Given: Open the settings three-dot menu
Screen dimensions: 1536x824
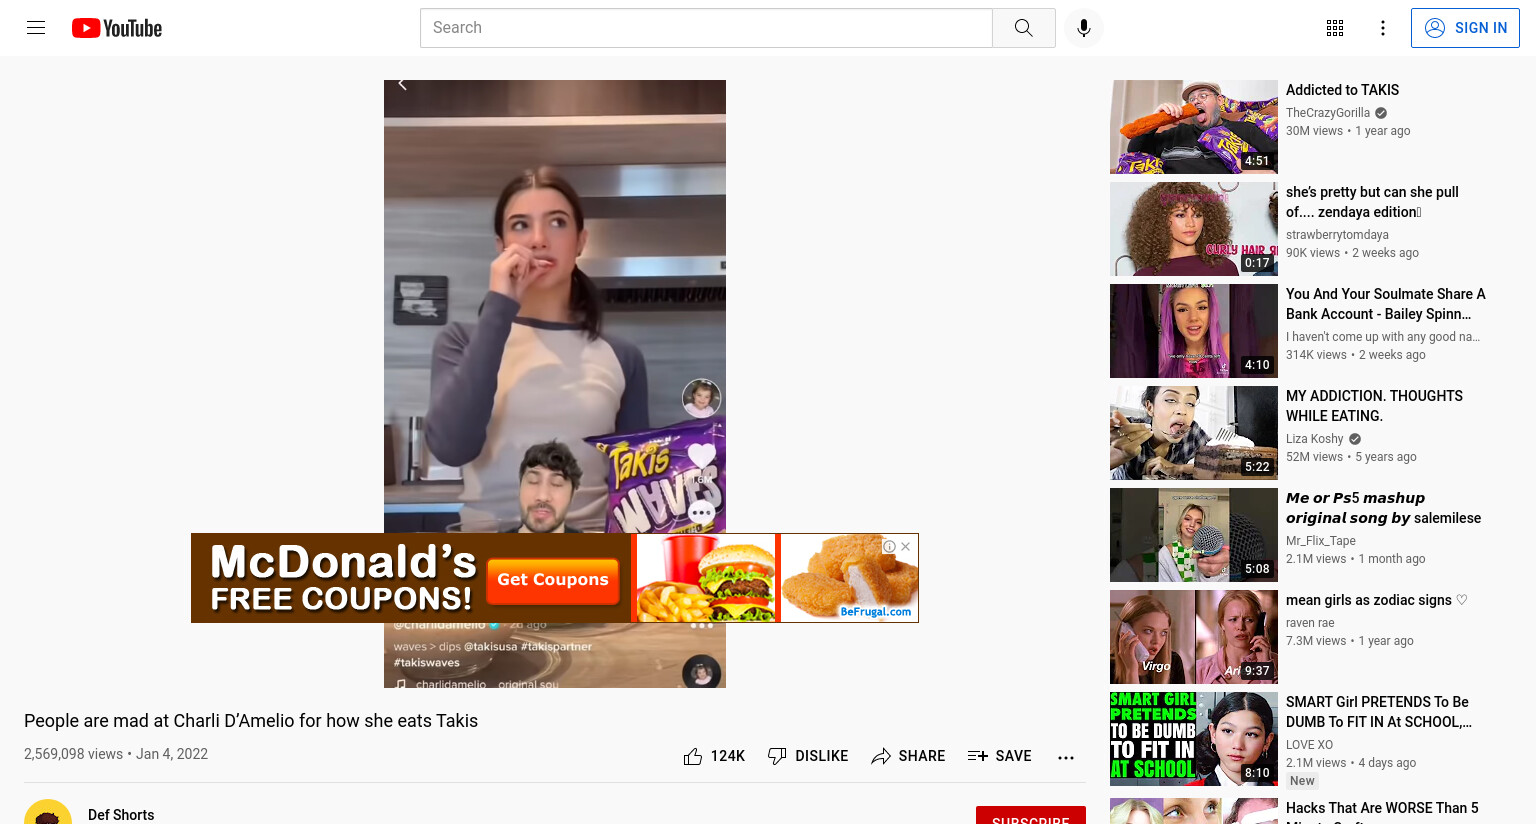Looking at the screenshot, I should pyautogui.click(x=1383, y=28).
